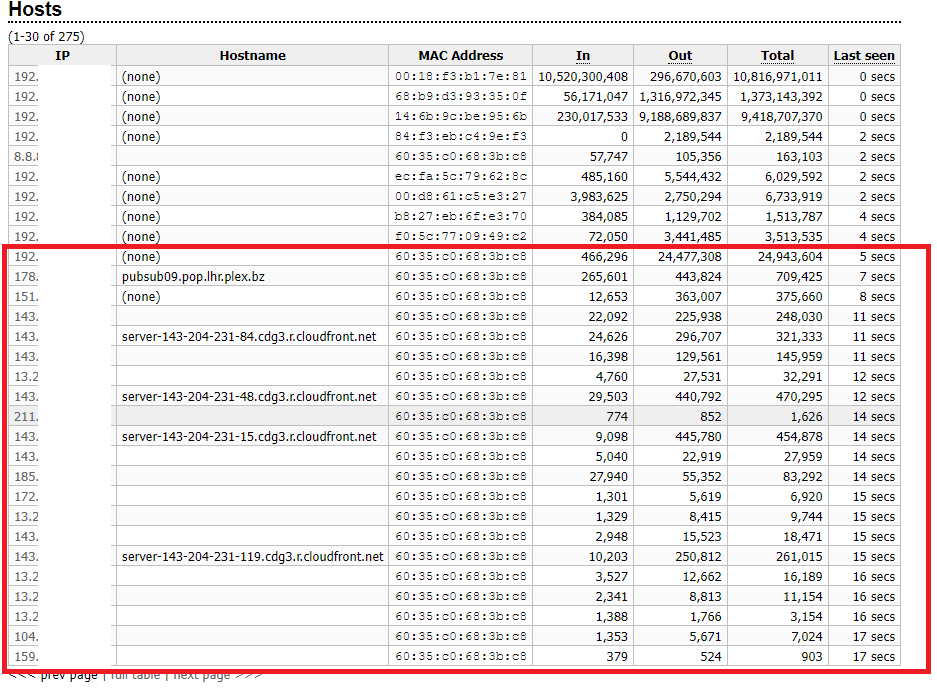Open the full table link
This screenshot has height=689, width=937.
click(x=135, y=675)
